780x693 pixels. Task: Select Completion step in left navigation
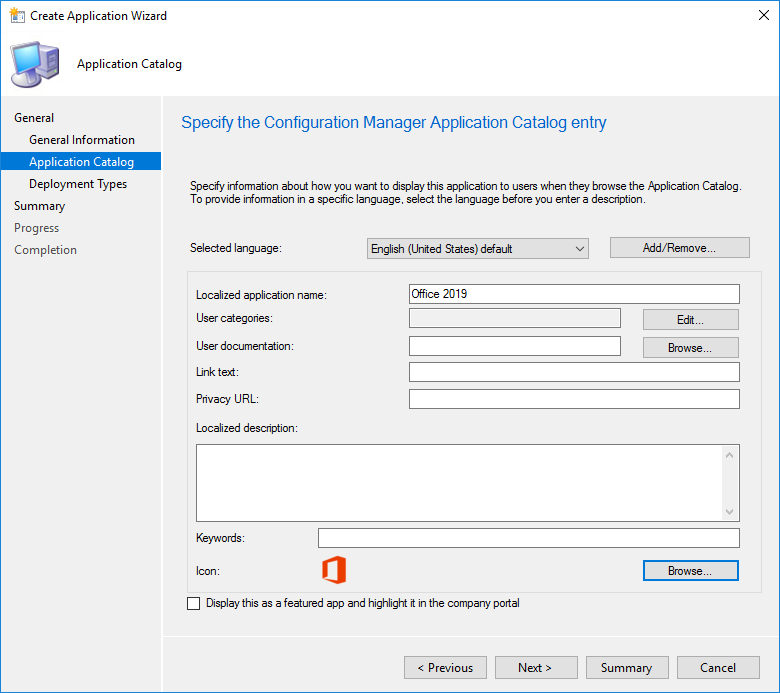pyautogui.click(x=45, y=250)
